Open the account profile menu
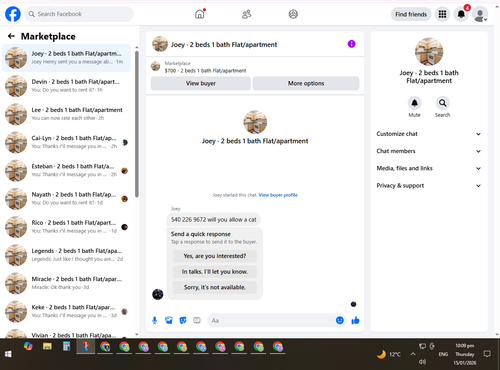Image resolution: width=500 pixels, height=370 pixels. tap(480, 14)
